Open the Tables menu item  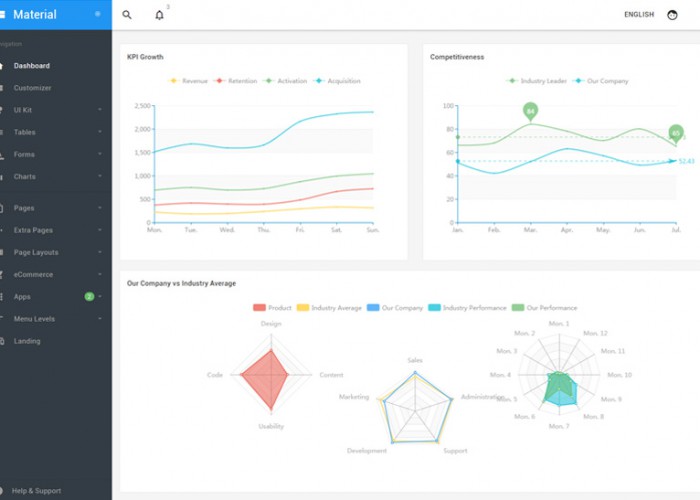tap(25, 132)
